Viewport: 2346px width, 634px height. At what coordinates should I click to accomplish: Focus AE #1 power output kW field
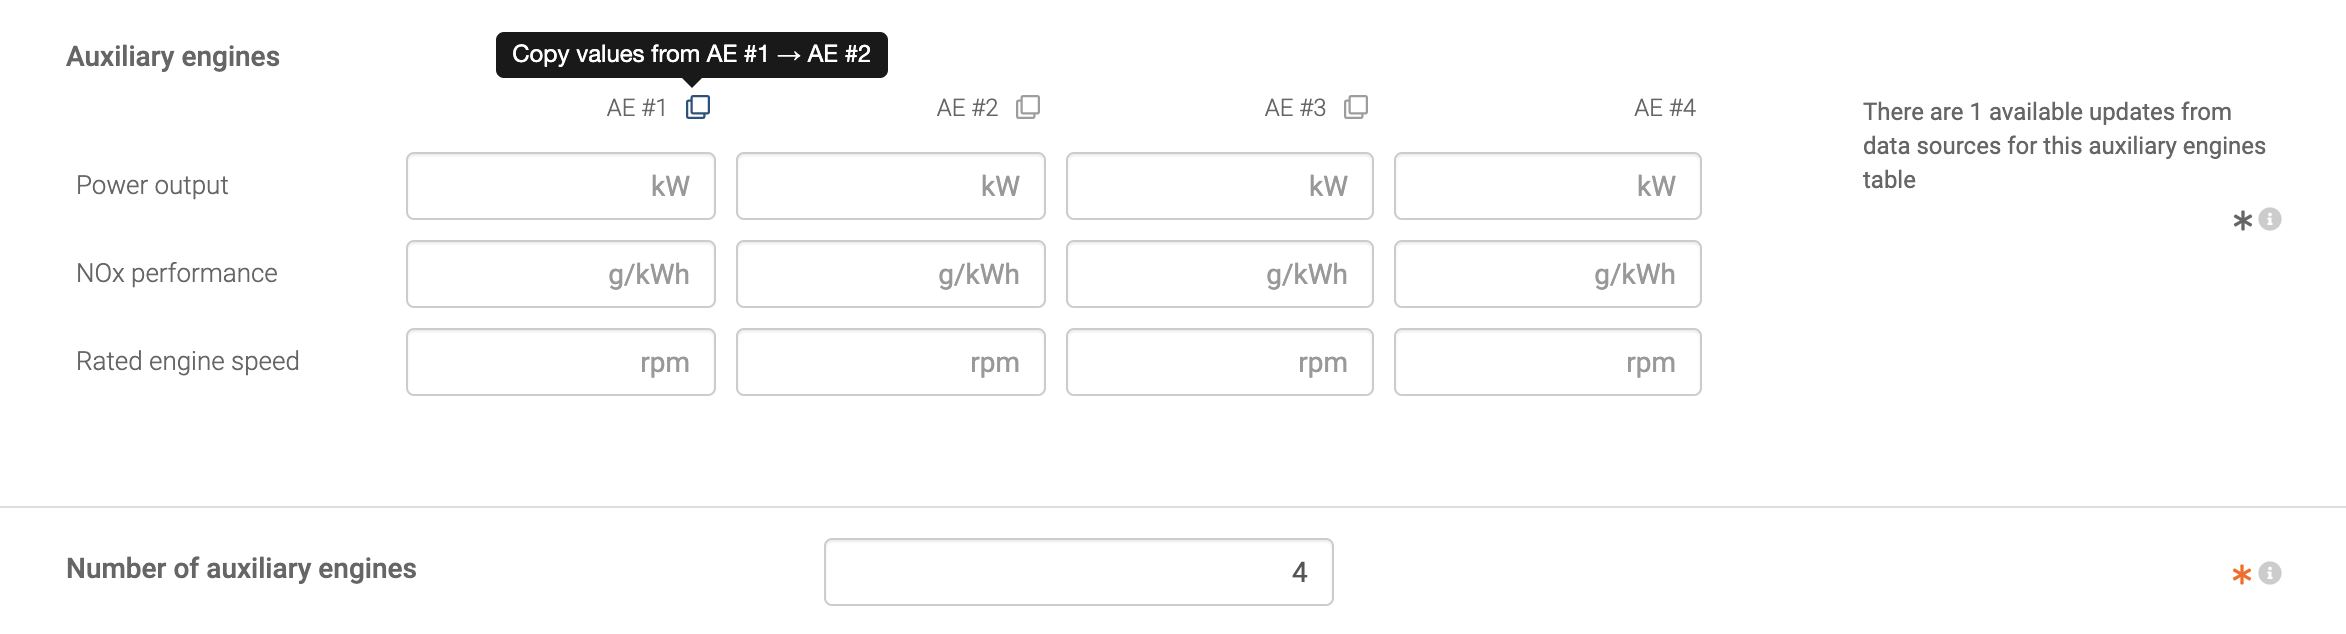(561, 186)
